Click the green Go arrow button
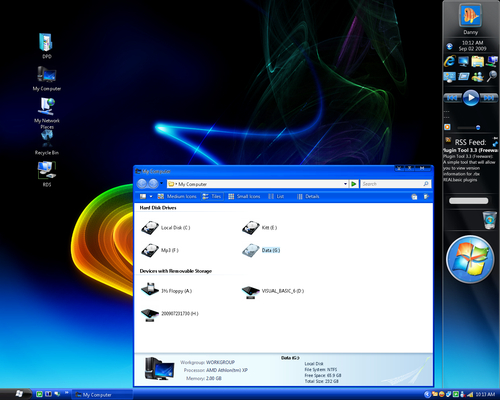 point(354,184)
